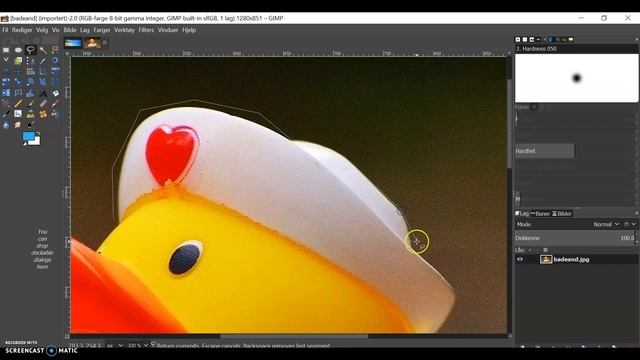Select the Dodge/Burn tool
This screenshot has height=360, width=640.
[31, 124]
